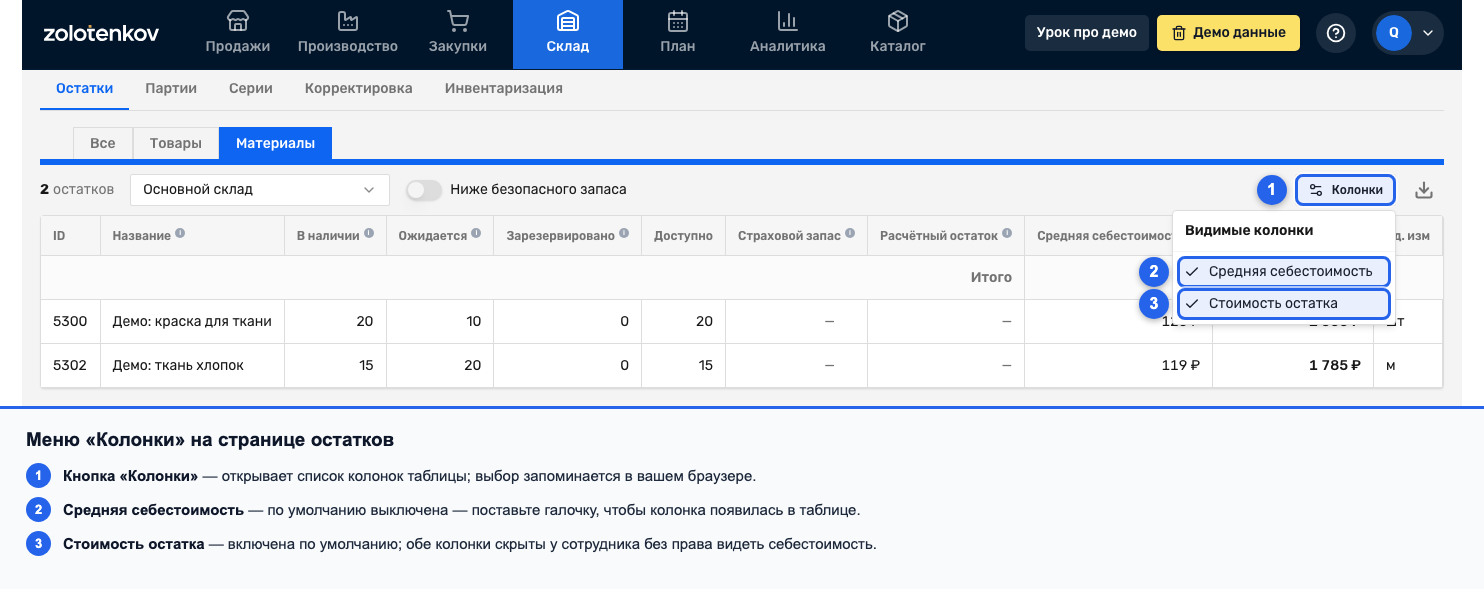Click ID cell 5300
Screen dimensions: 1484x589
click(x=70, y=321)
